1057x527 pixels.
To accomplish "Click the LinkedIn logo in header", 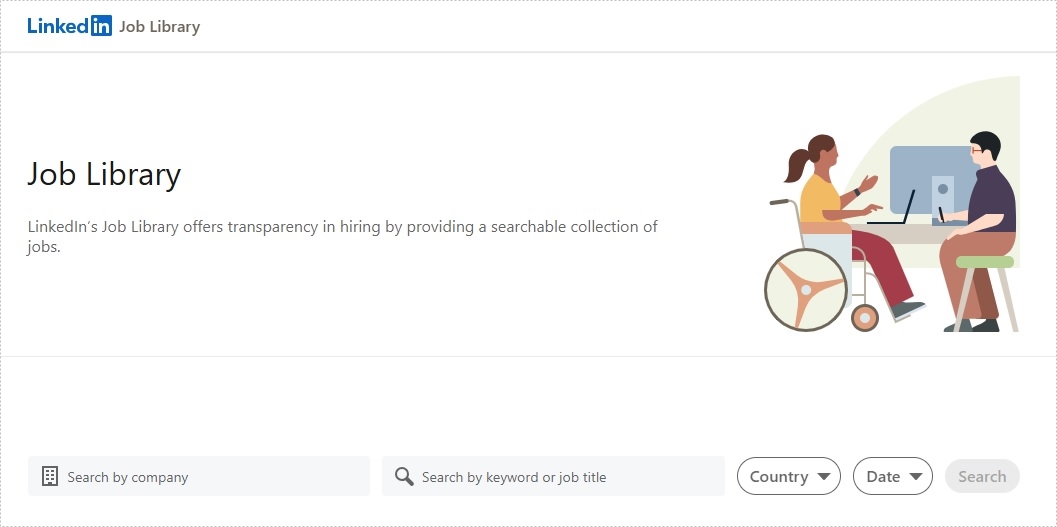I will (x=69, y=26).
